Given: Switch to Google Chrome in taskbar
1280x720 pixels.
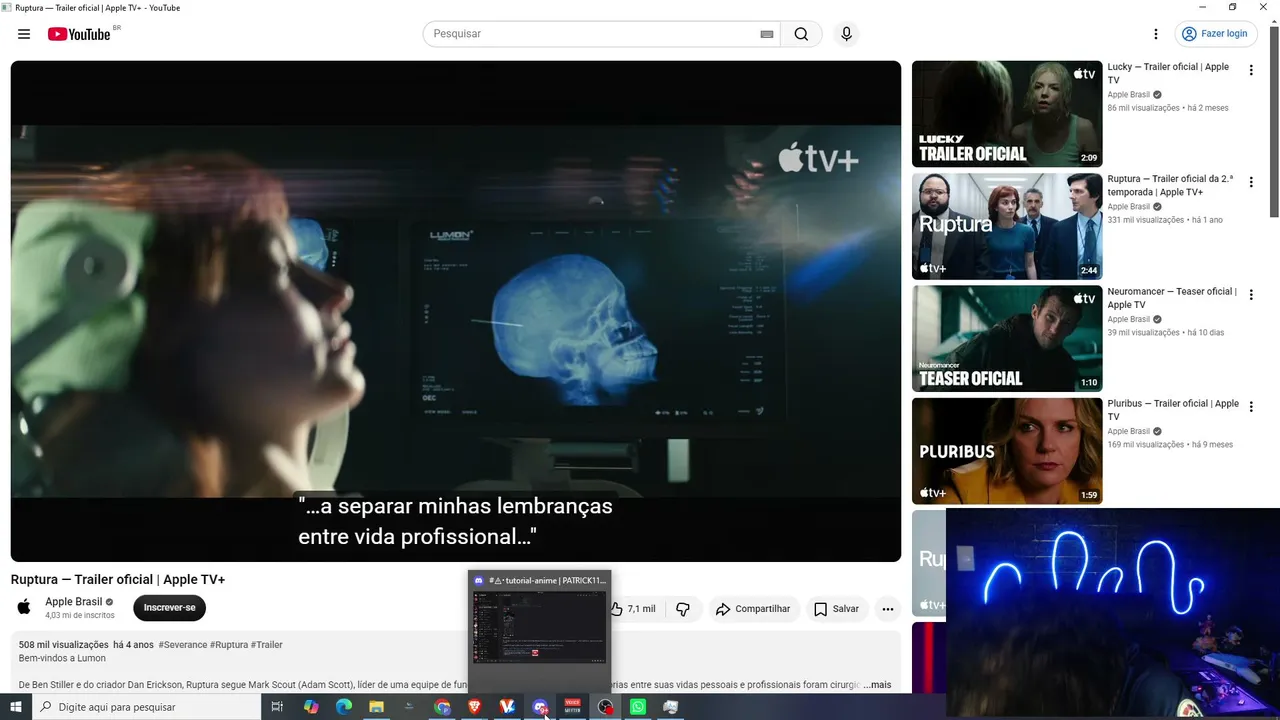Looking at the screenshot, I should [442, 707].
